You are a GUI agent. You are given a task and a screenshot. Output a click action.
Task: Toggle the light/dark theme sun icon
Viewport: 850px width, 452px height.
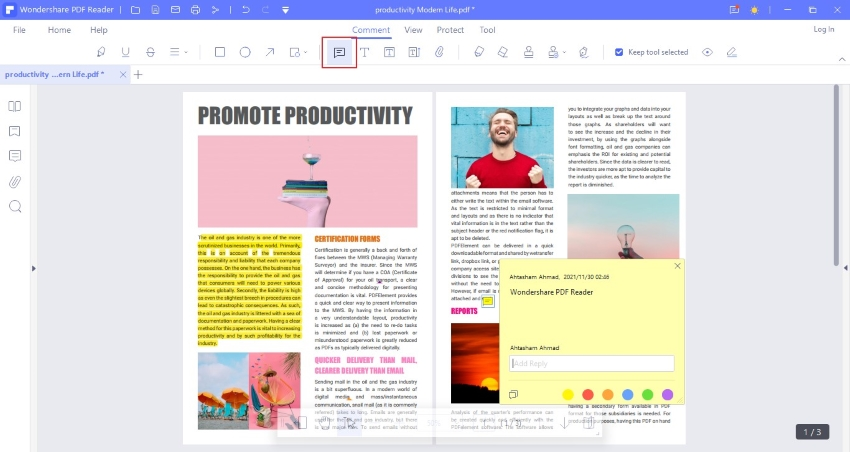(754, 10)
